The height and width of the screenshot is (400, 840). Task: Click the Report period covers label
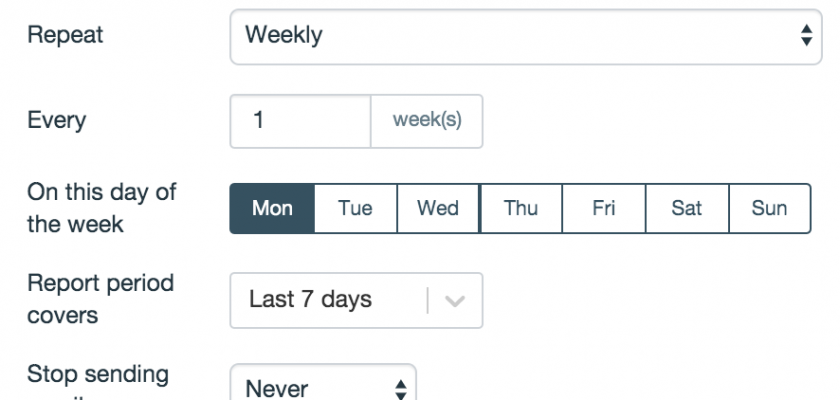pyautogui.click(x=100, y=298)
